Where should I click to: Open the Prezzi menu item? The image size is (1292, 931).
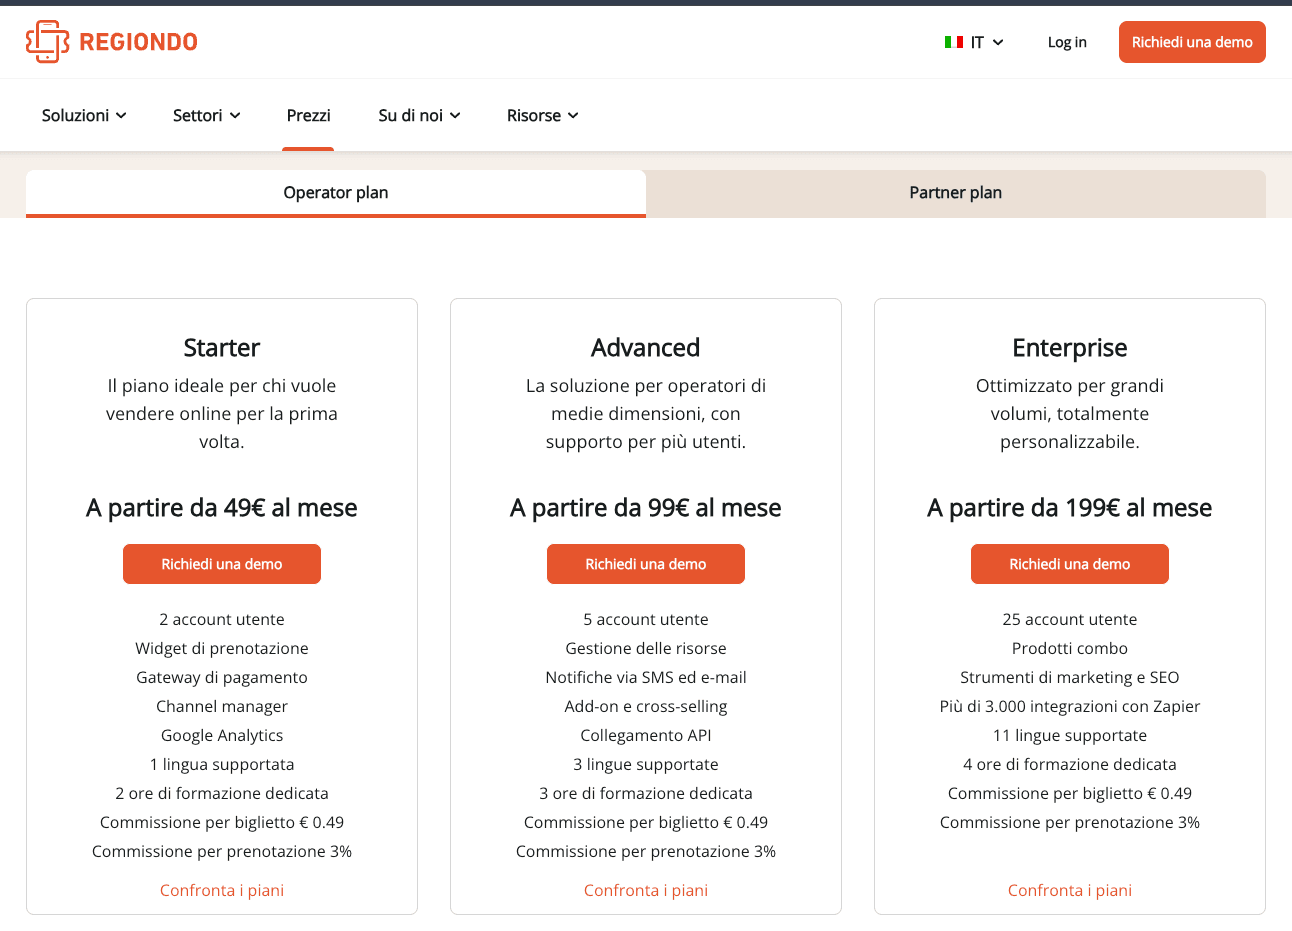tap(308, 115)
